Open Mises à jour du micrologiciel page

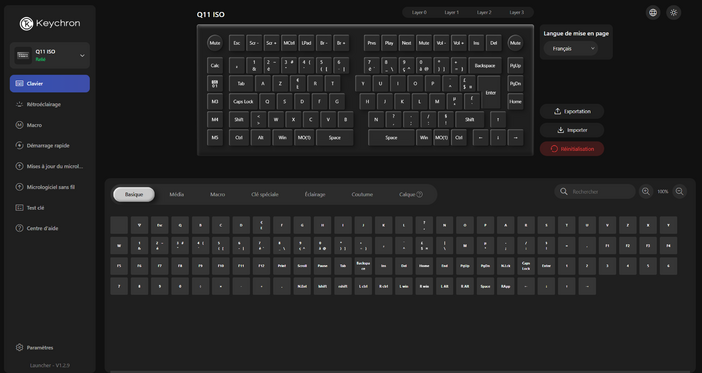(x=50, y=166)
